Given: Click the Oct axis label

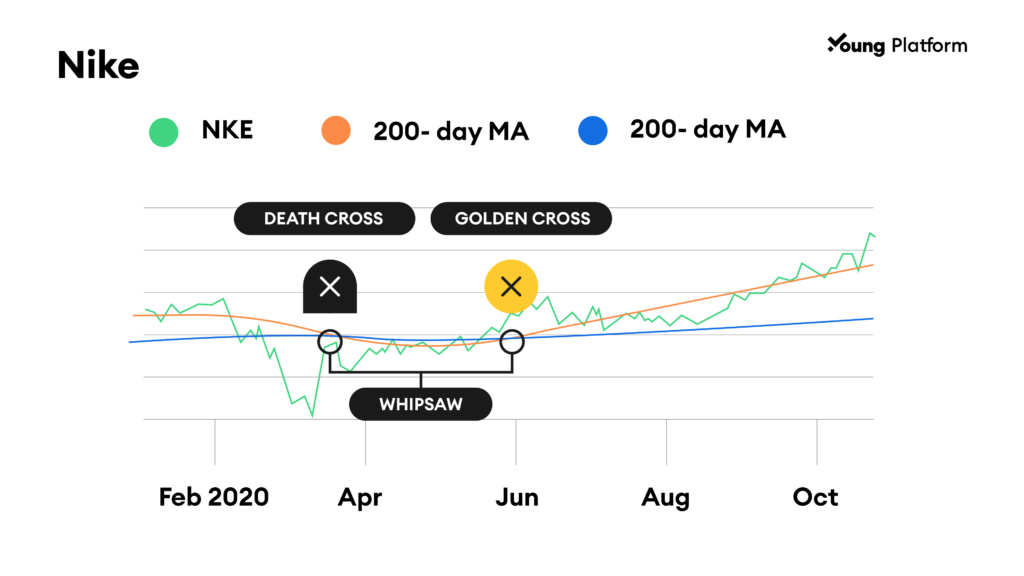Looking at the screenshot, I should click(815, 497).
